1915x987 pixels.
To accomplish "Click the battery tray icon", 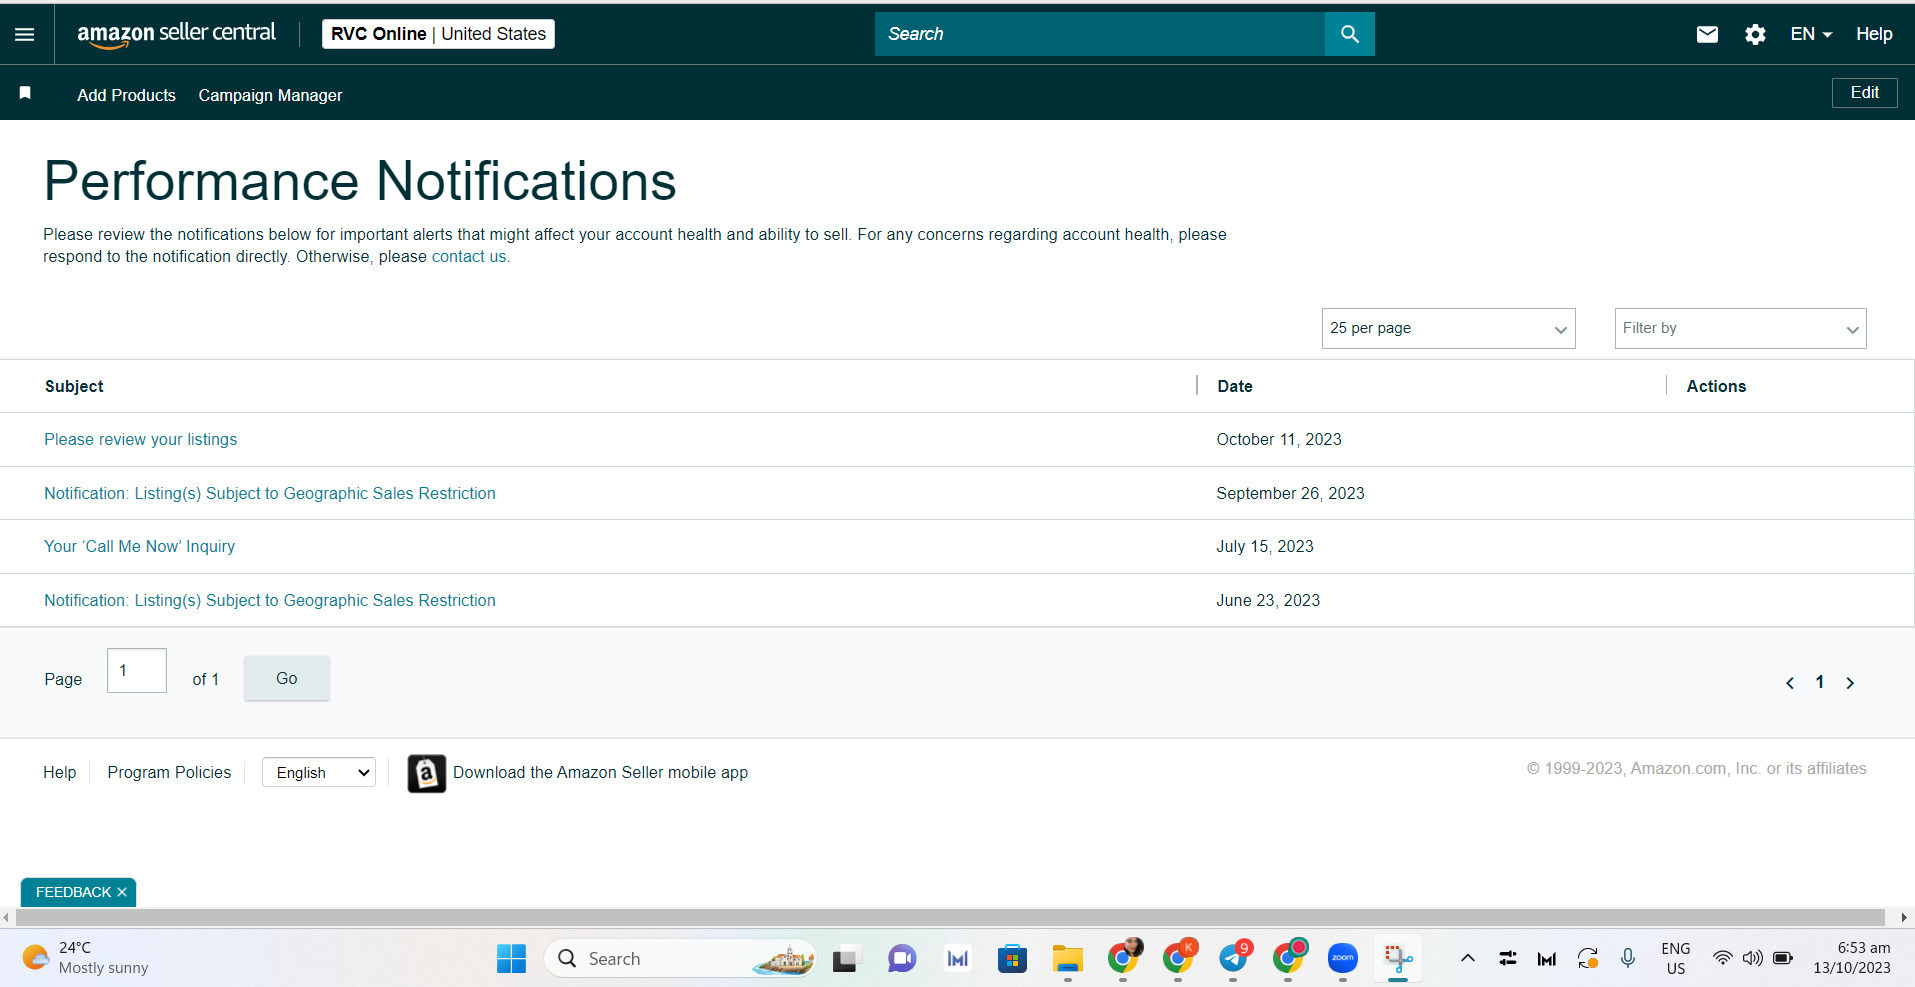I will tap(1783, 958).
